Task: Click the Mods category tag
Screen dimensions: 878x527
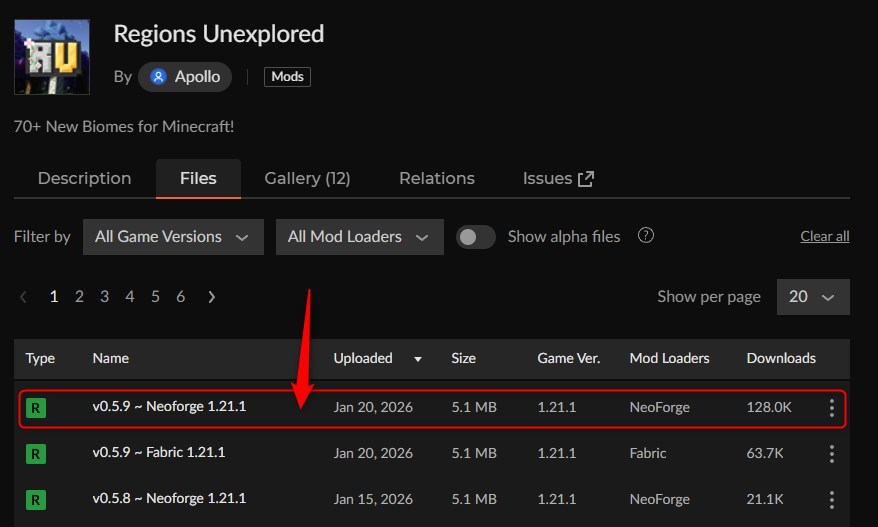Action: 287,77
